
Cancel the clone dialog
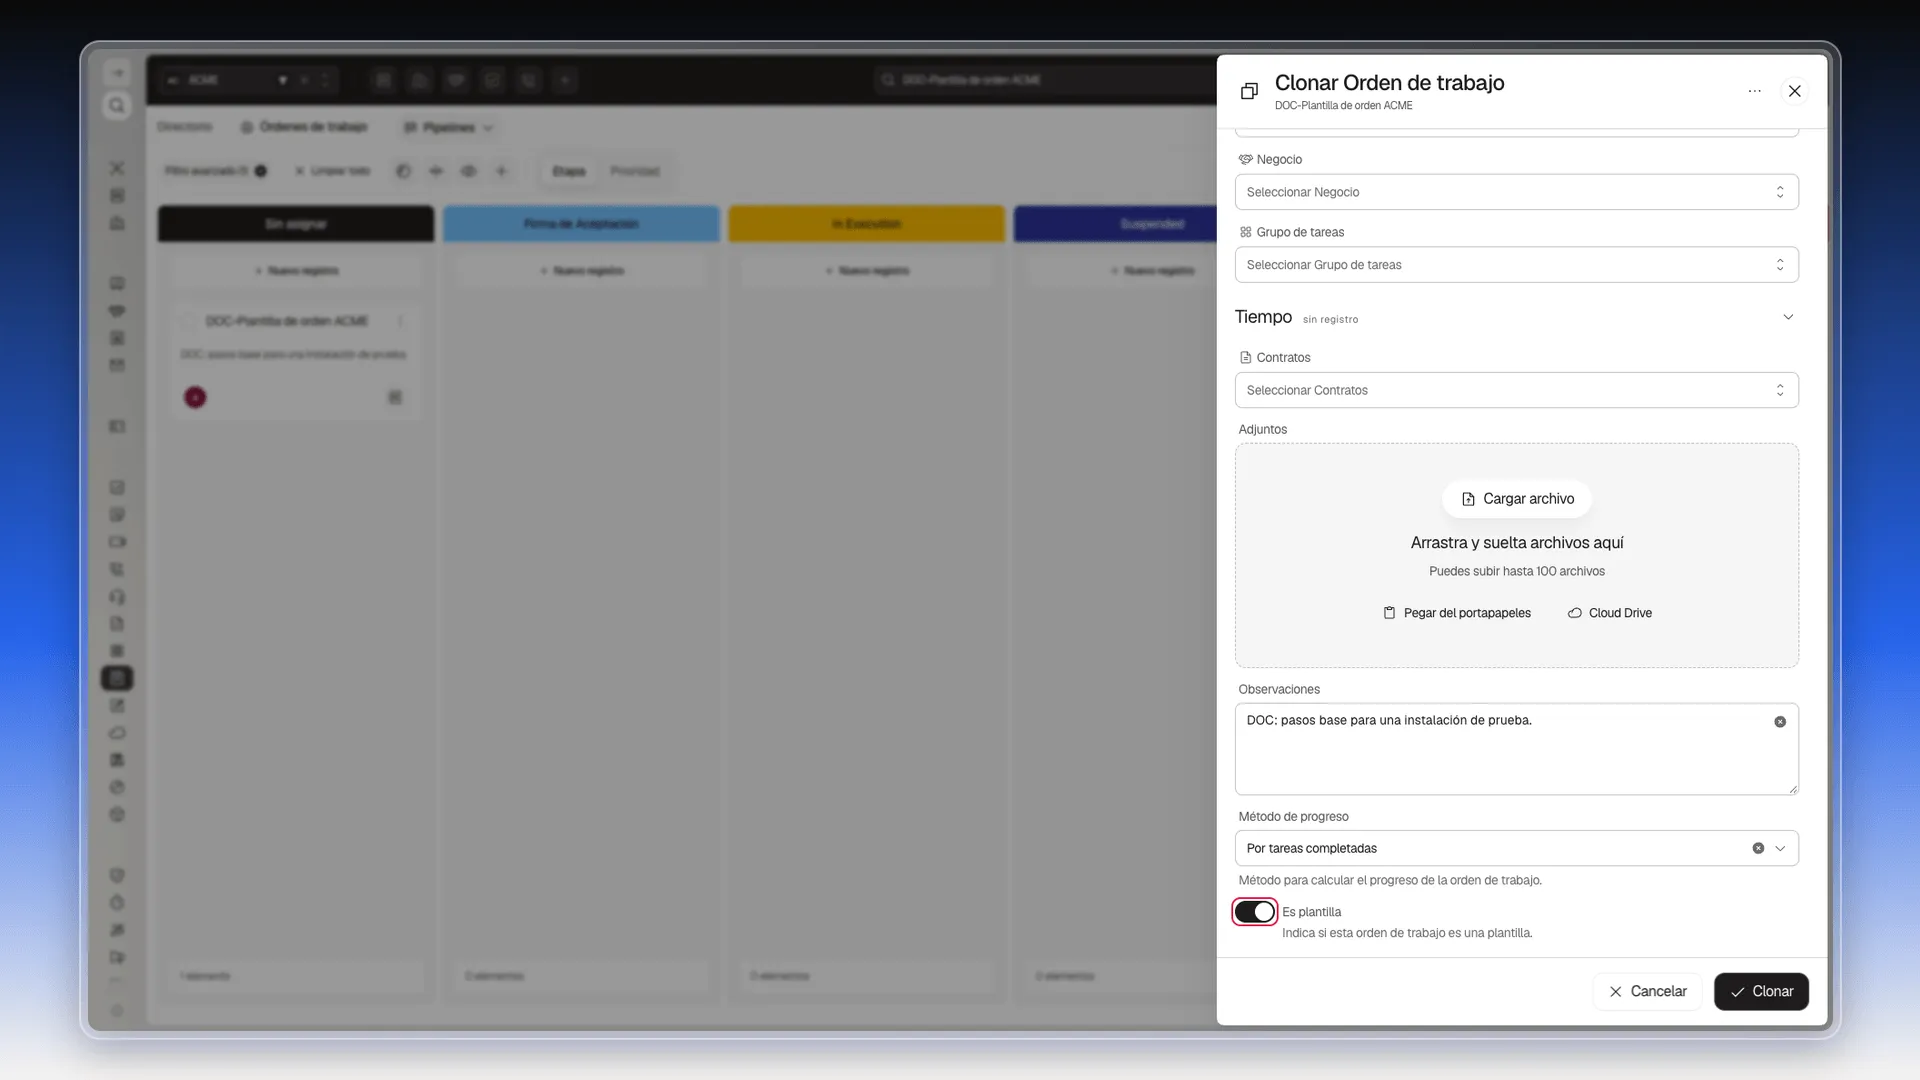coord(1647,992)
